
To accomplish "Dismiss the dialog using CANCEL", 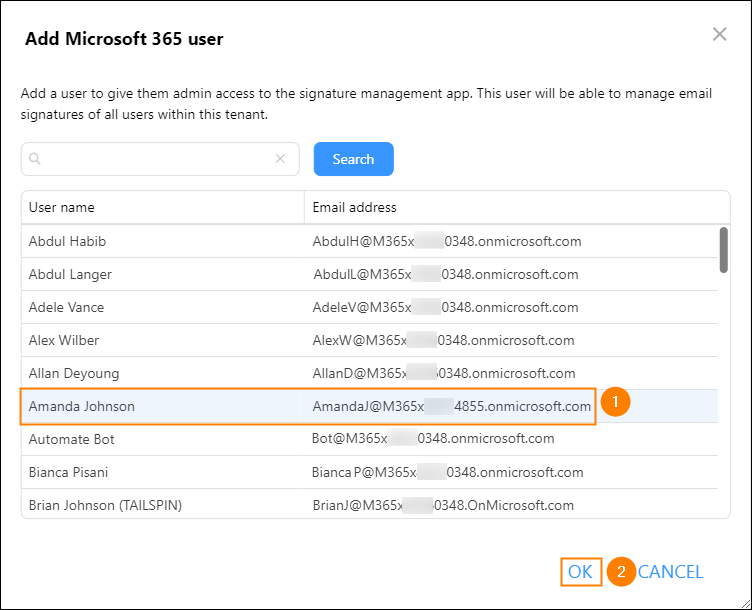I will [670, 572].
